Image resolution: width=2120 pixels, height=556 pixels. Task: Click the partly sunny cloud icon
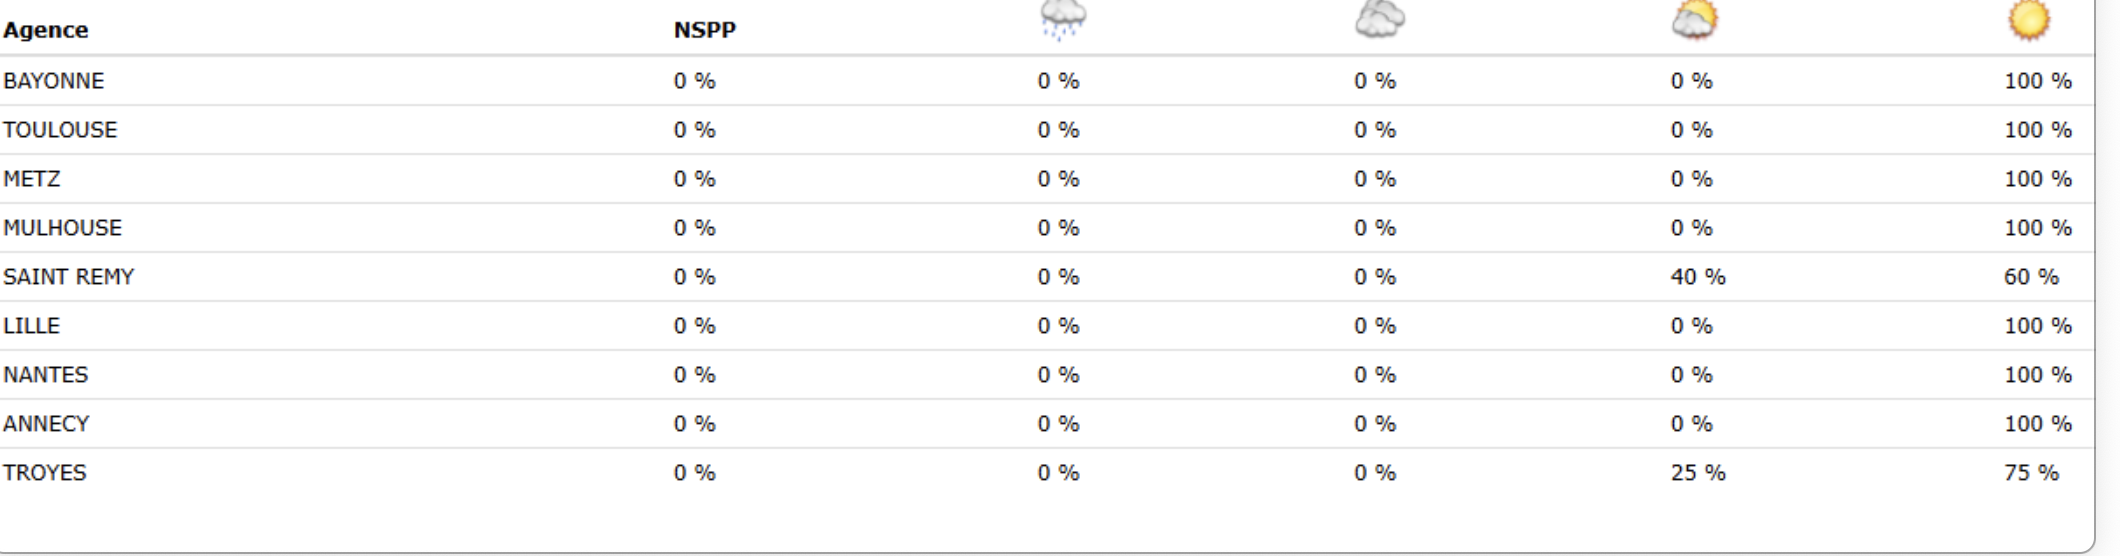(1695, 20)
